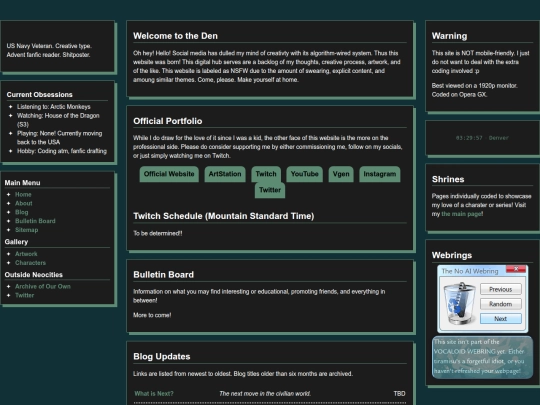Open the Characters gallery link

point(30,263)
